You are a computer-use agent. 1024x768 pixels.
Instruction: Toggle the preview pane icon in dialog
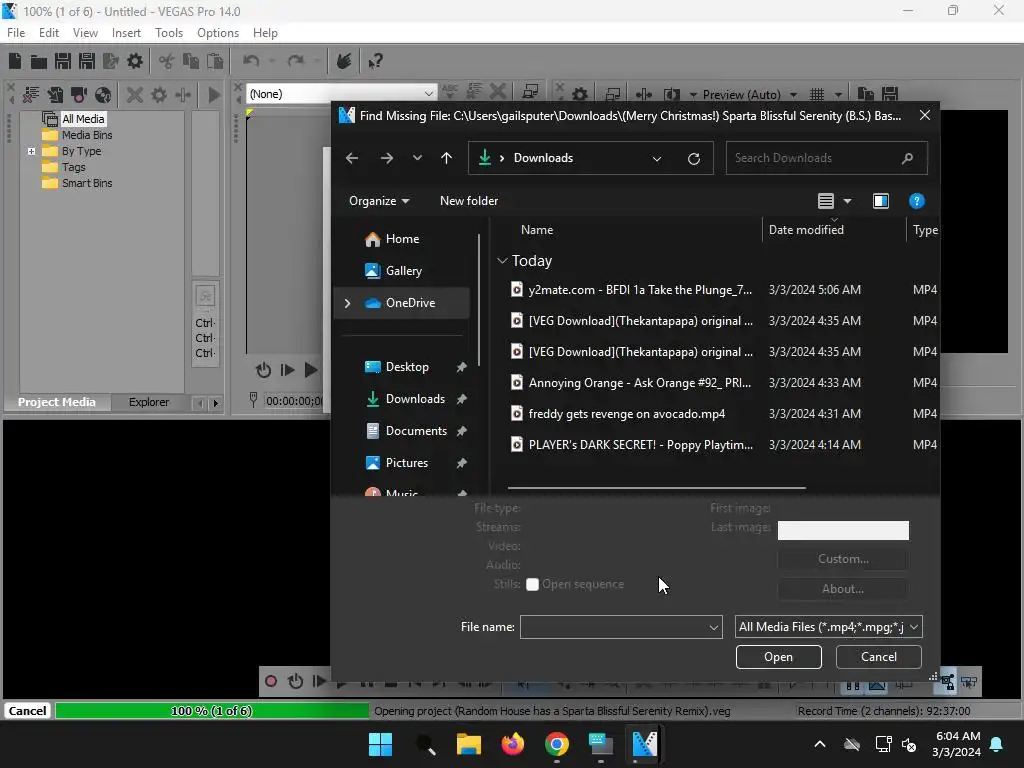(881, 201)
